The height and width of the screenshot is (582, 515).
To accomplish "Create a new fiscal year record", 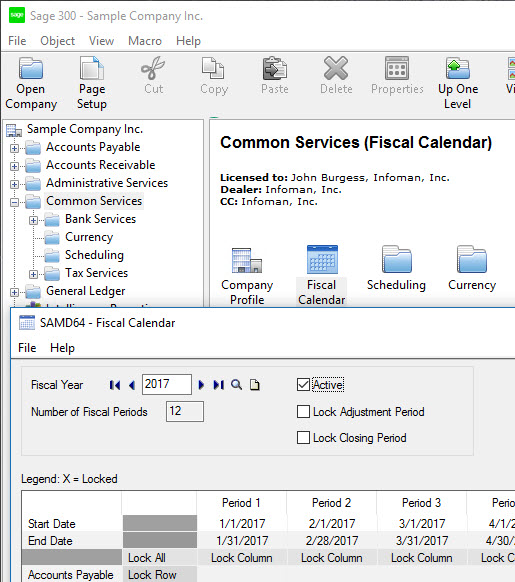I will [255, 385].
